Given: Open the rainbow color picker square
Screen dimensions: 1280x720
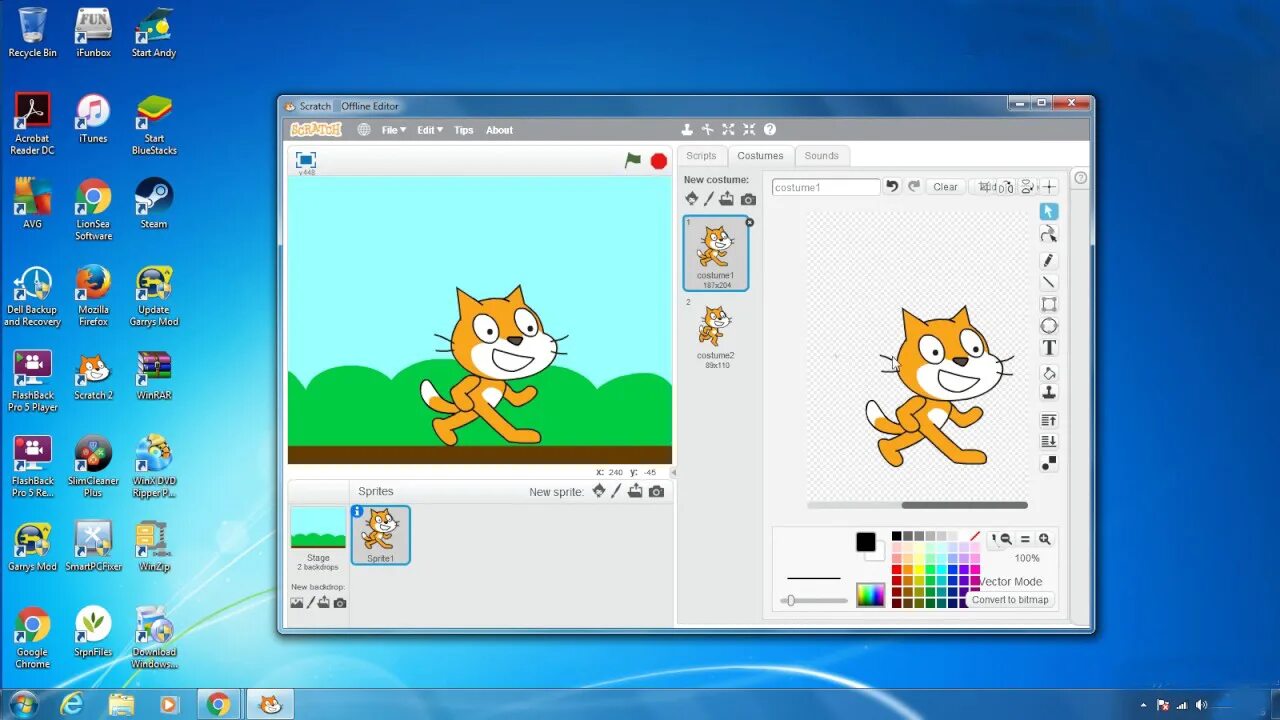Looking at the screenshot, I should click(870, 595).
